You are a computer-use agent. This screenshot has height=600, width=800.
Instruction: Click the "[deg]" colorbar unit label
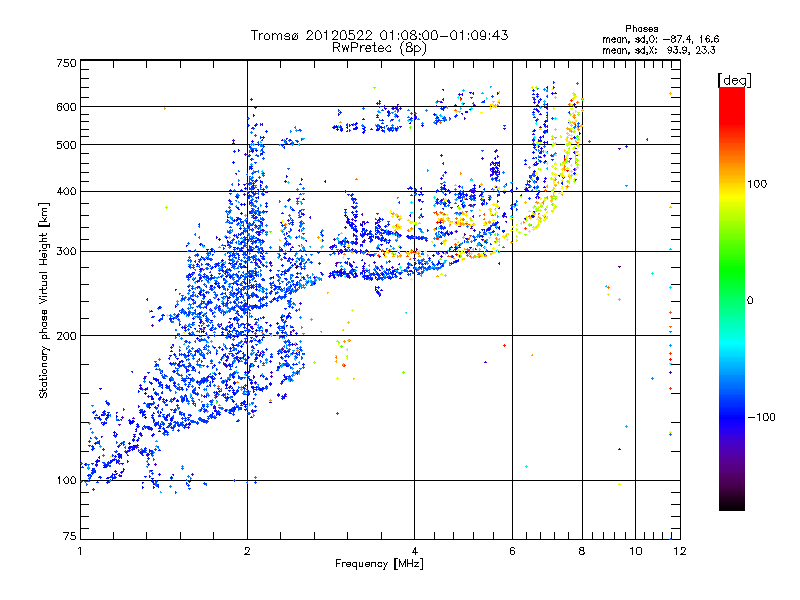[734, 80]
